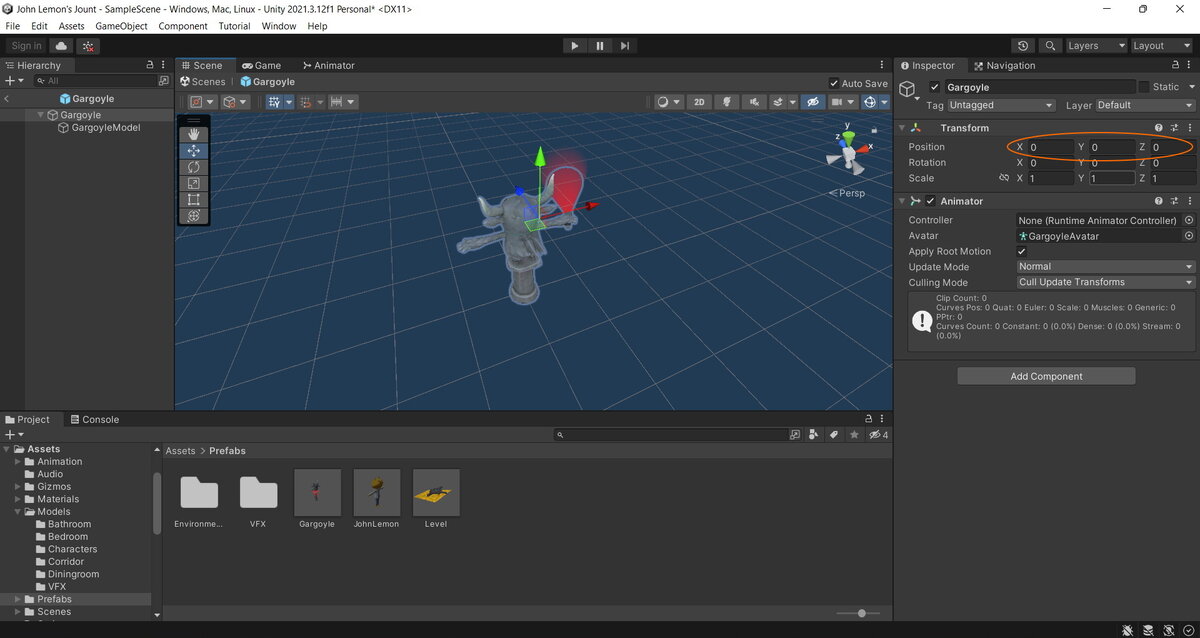Toggle hidden packages visibility in Project

pyautogui.click(x=878, y=435)
